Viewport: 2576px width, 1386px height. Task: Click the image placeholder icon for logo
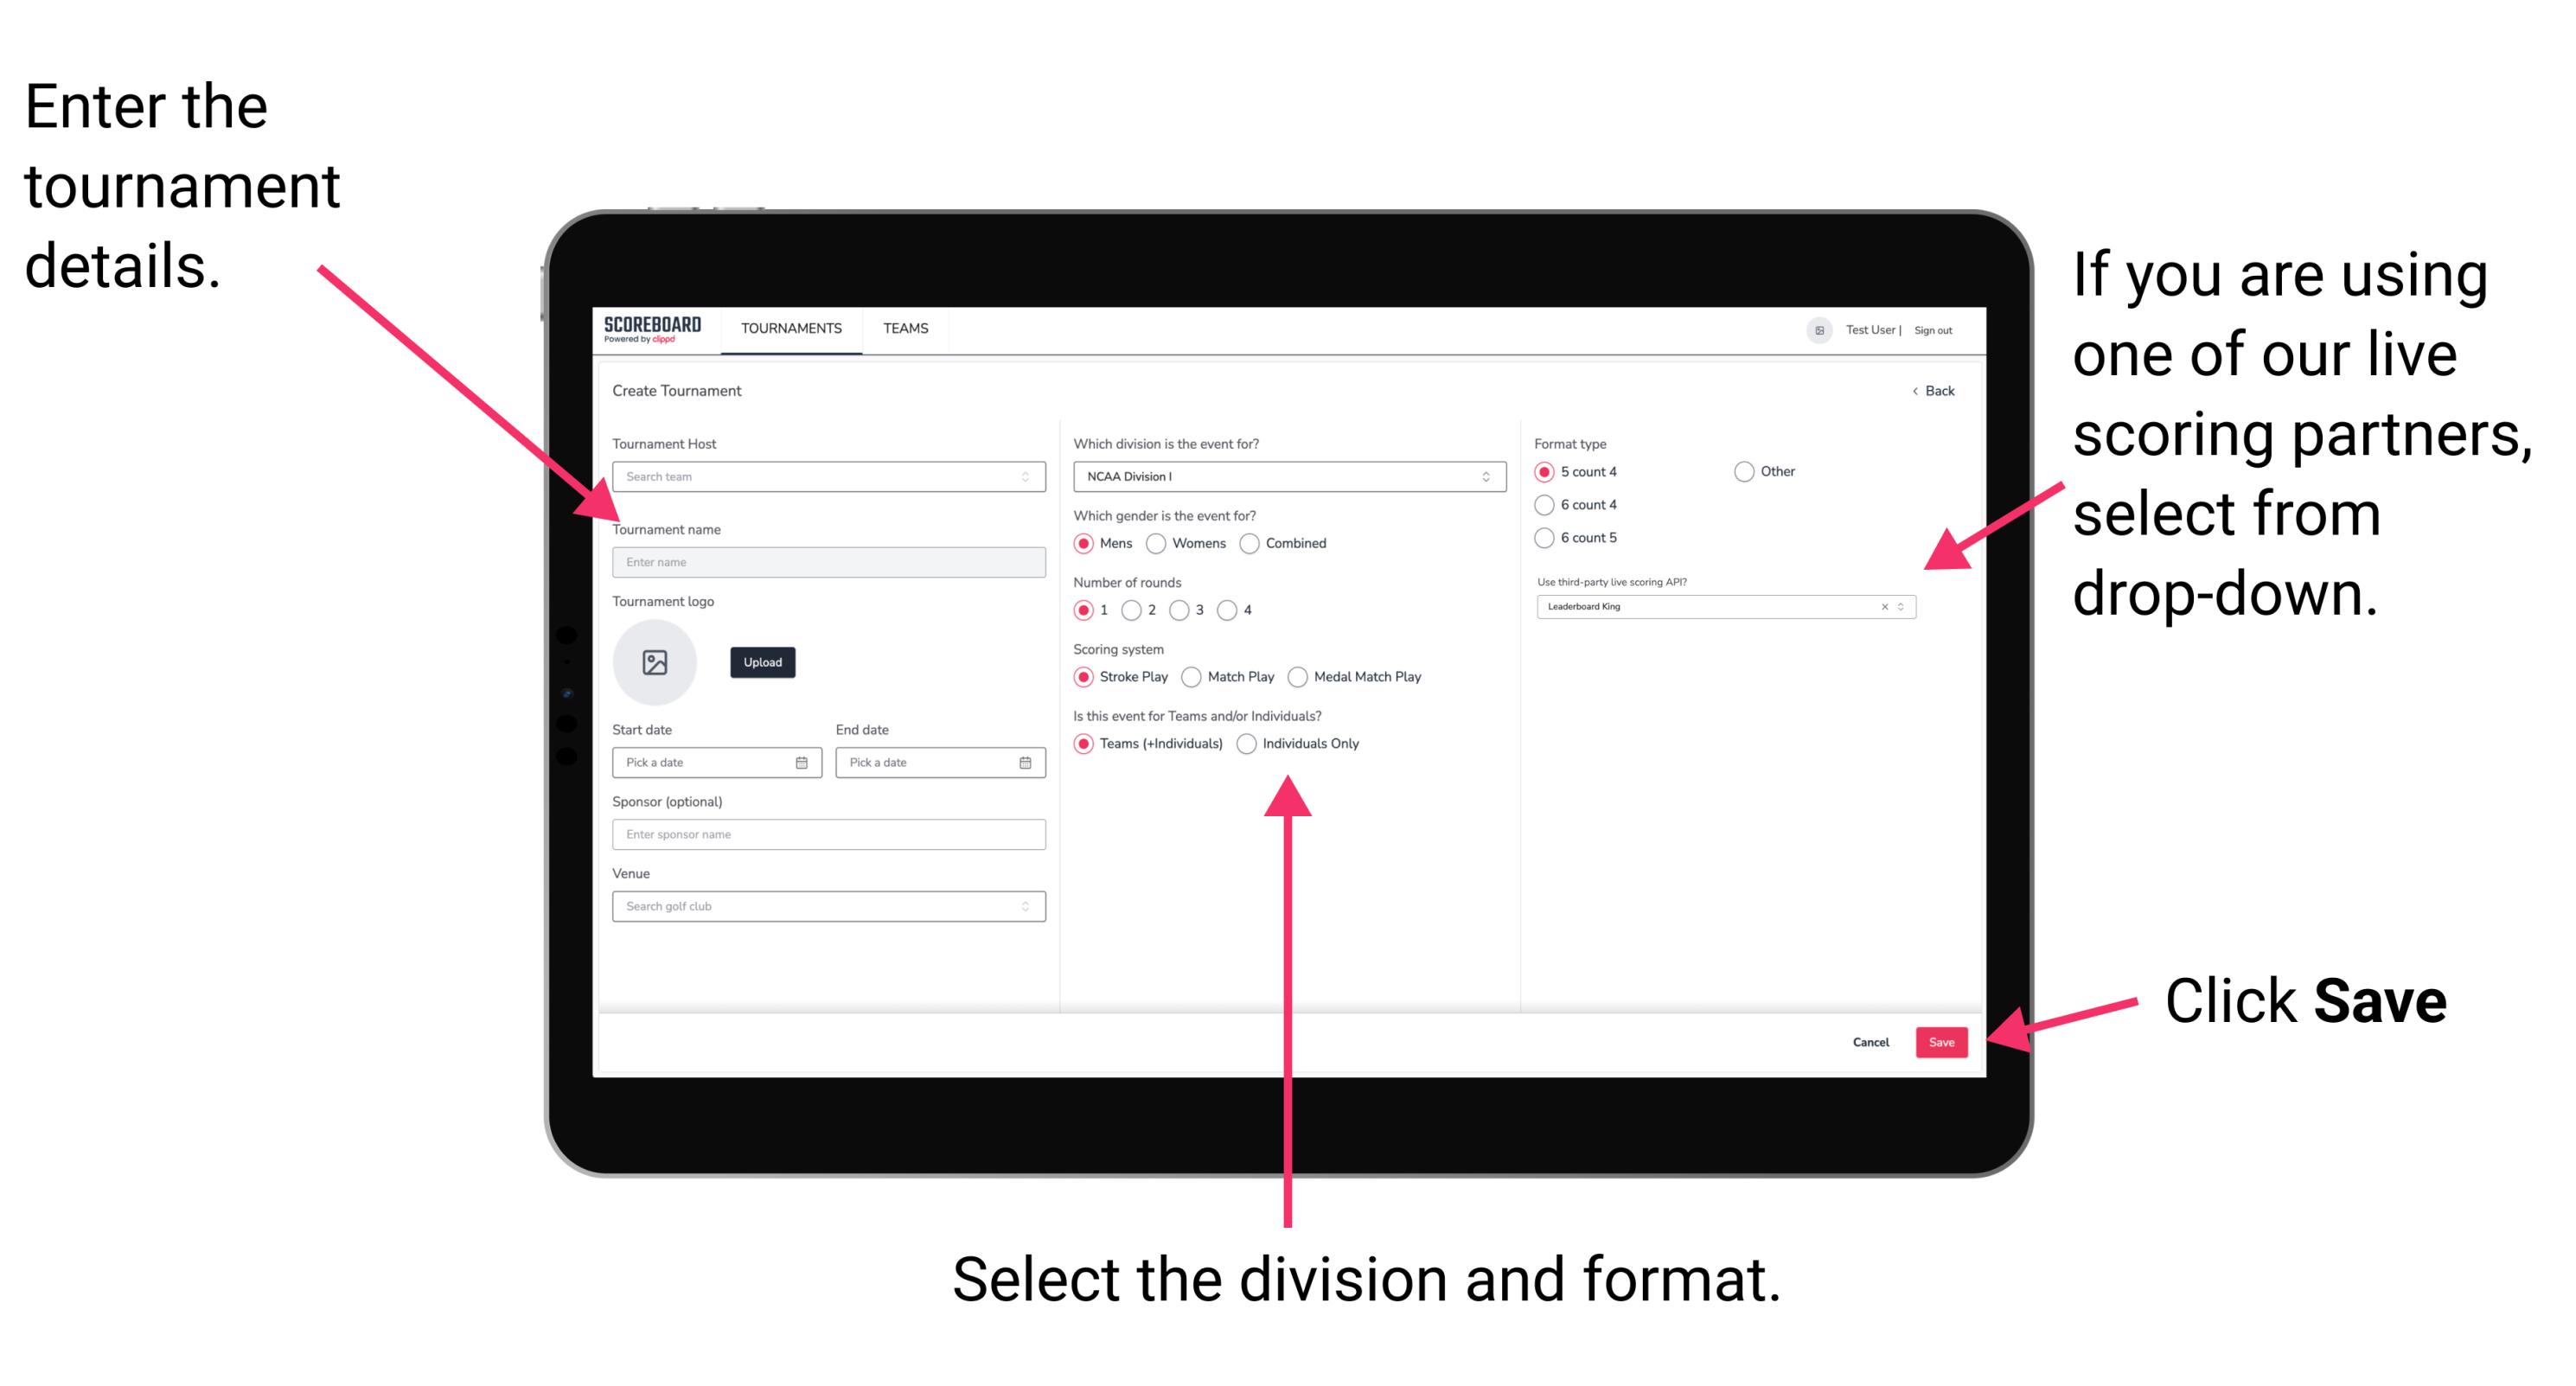click(x=655, y=662)
